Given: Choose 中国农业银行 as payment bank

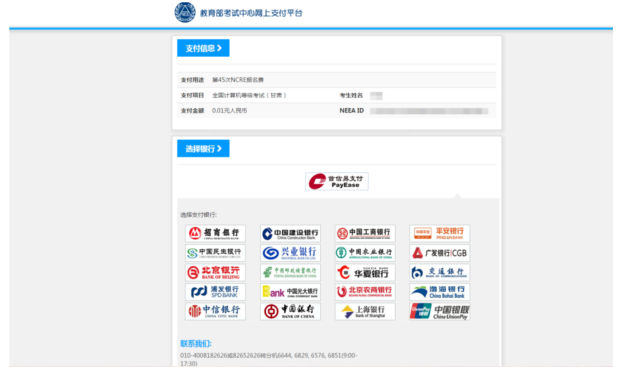Looking at the screenshot, I should pyautogui.click(x=365, y=253).
